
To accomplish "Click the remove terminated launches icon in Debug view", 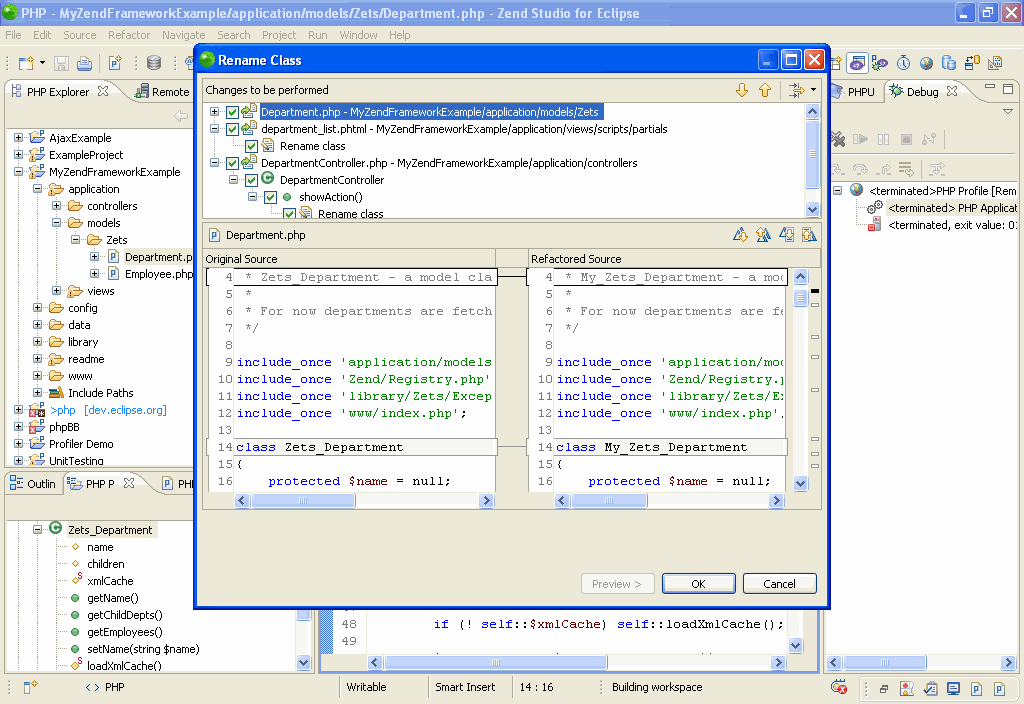I will click(837, 139).
